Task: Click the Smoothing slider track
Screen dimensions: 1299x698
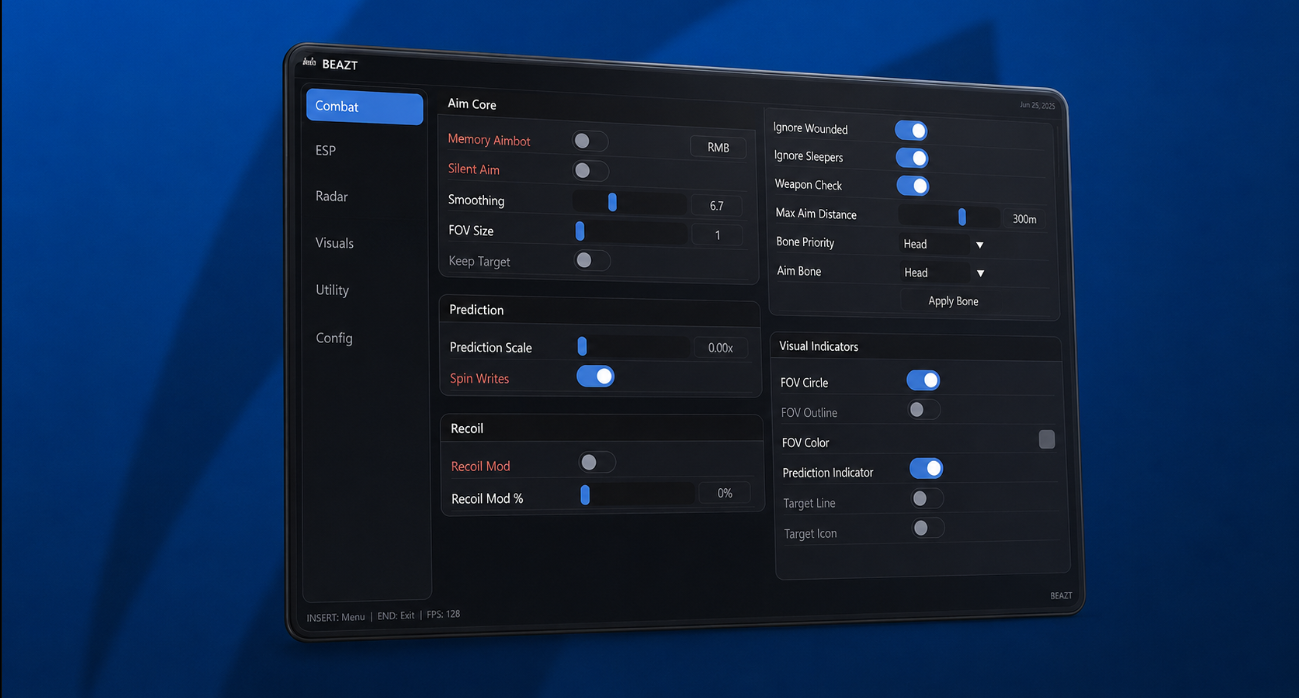Action: 629,203
